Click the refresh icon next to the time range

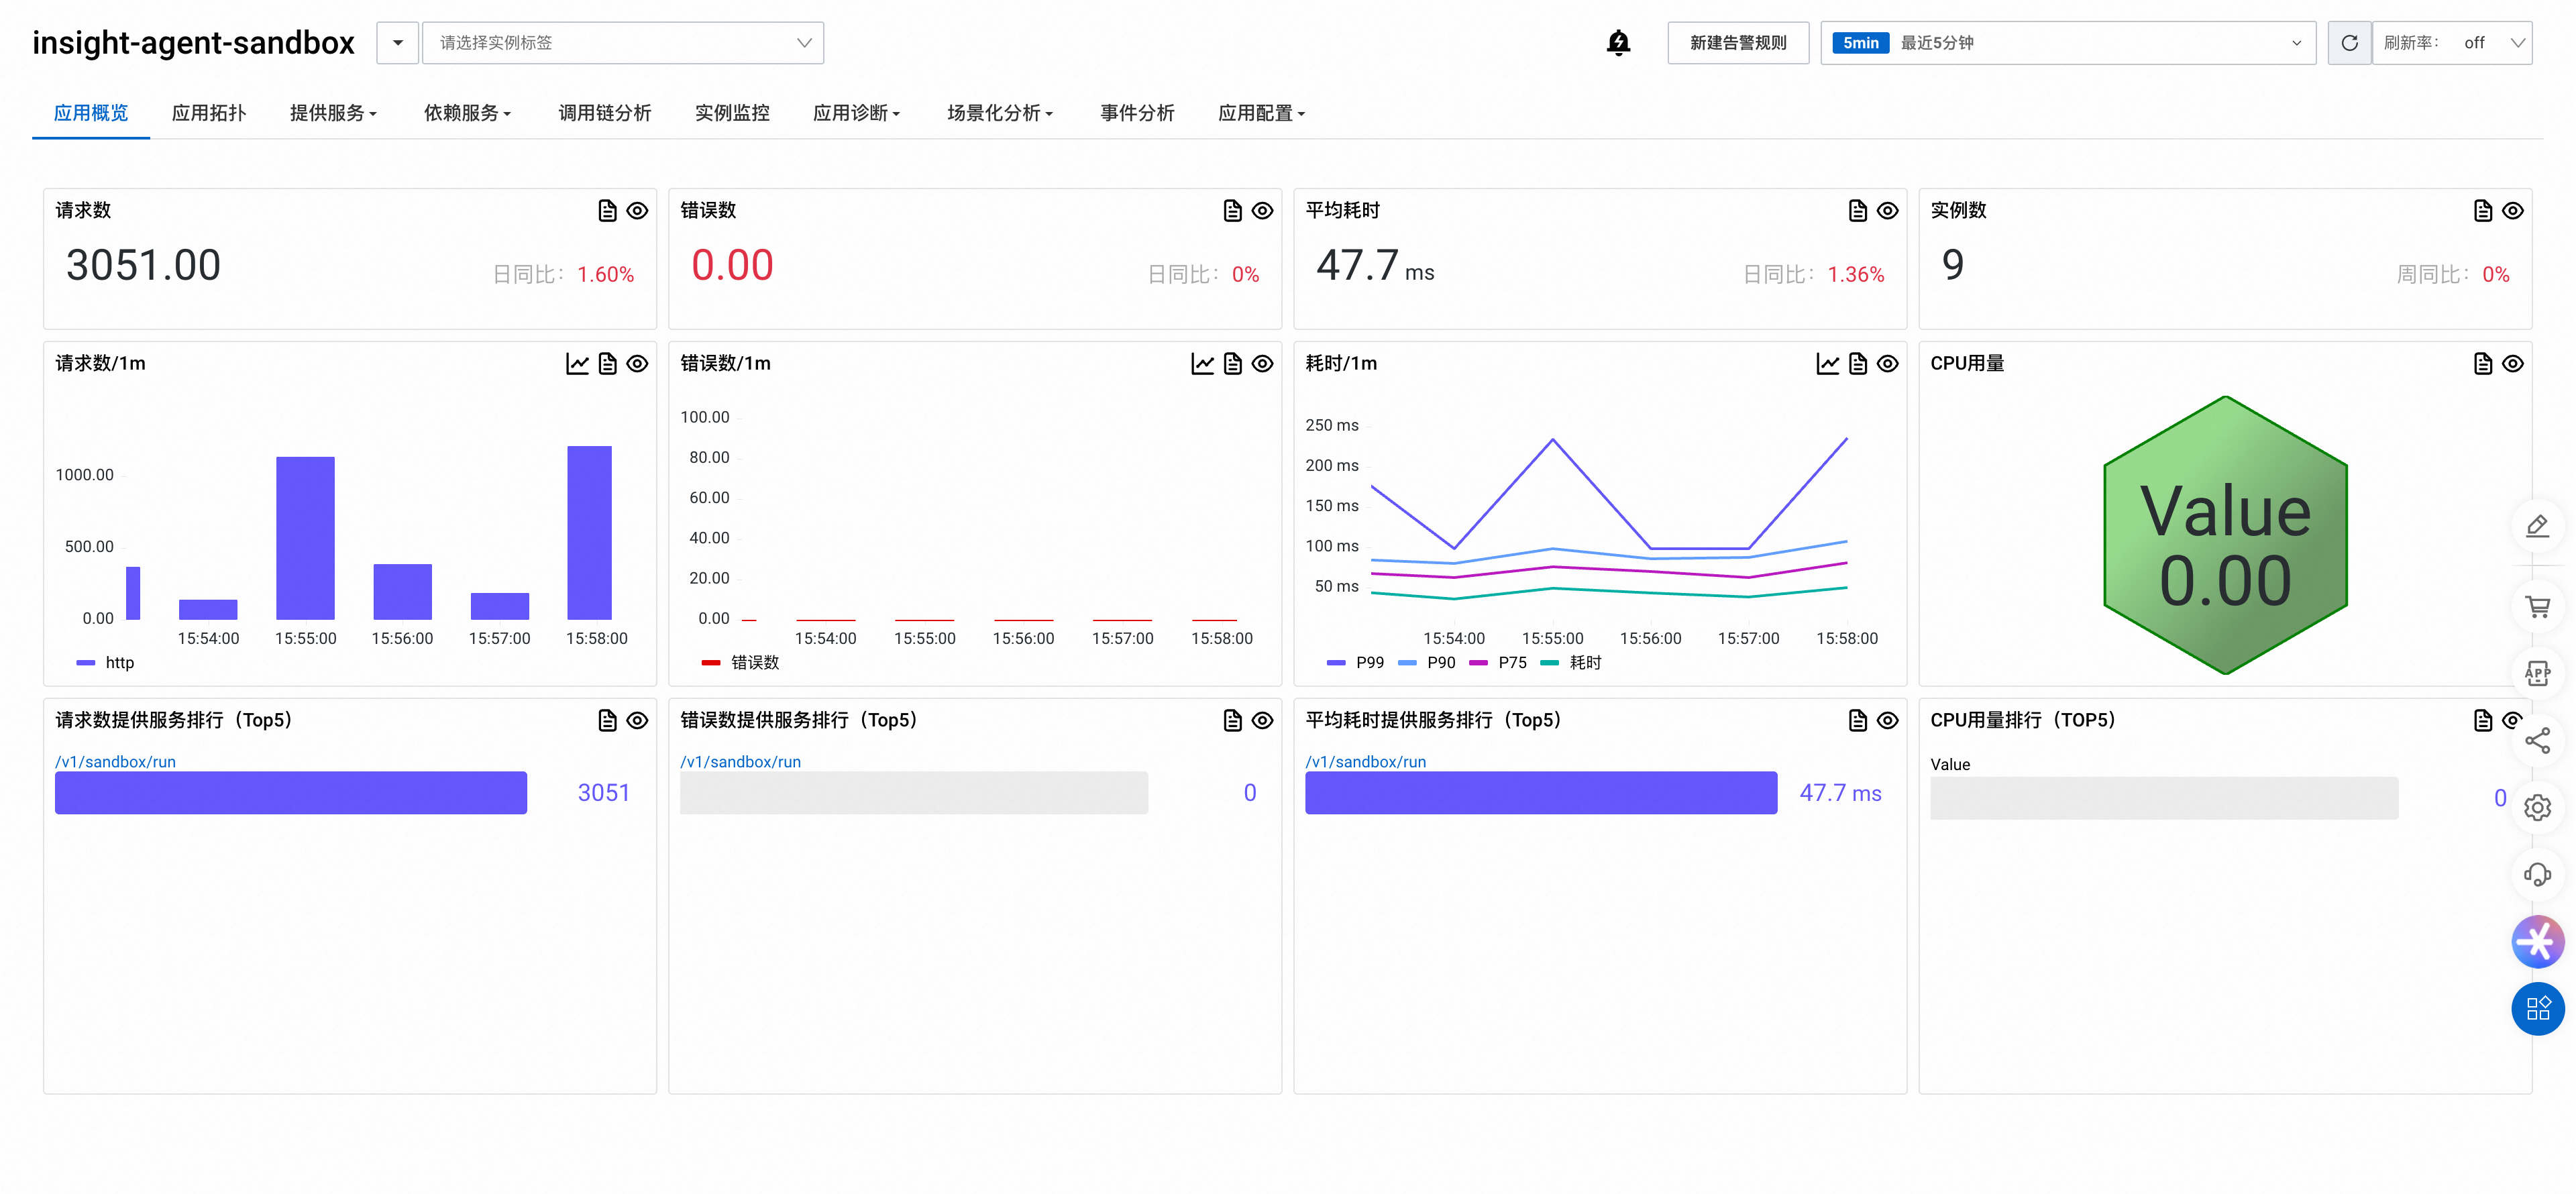tap(2349, 43)
